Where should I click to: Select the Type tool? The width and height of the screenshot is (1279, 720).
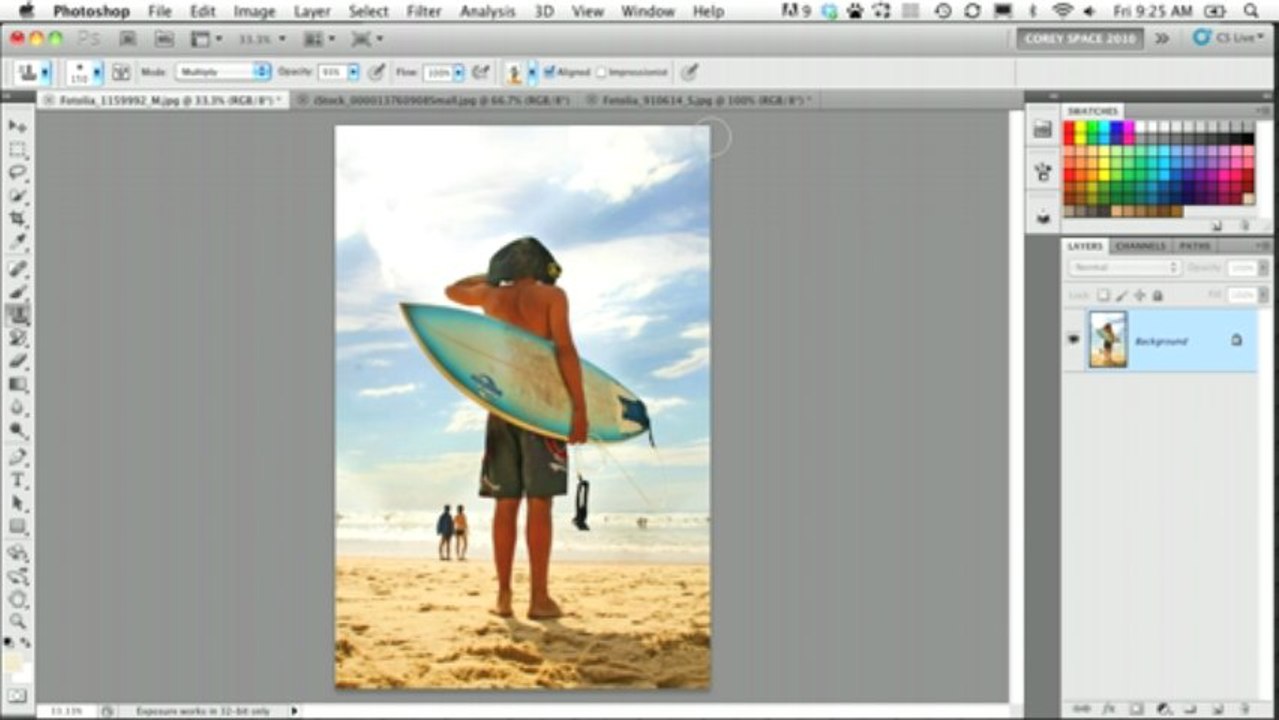(18, 480)
